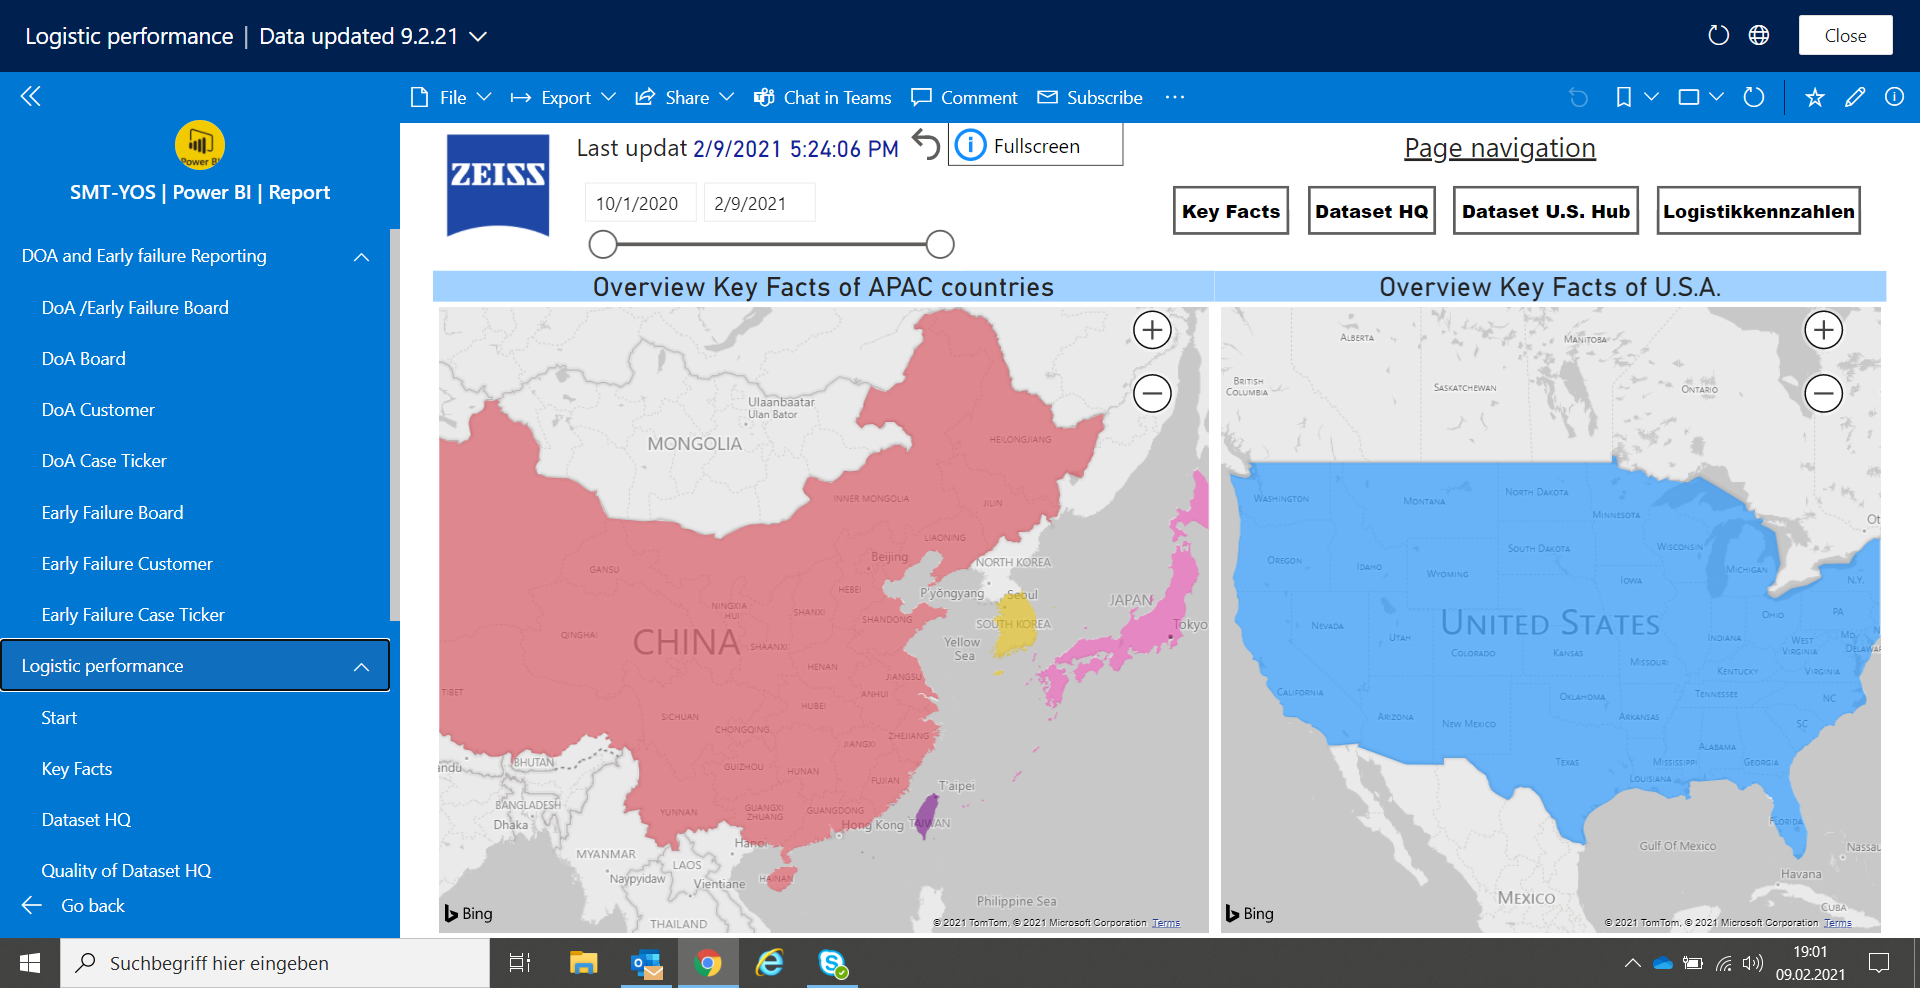Add report to favorites star icon
The height and width of the screenshot is (988, 1920).
pos(1815,97)
